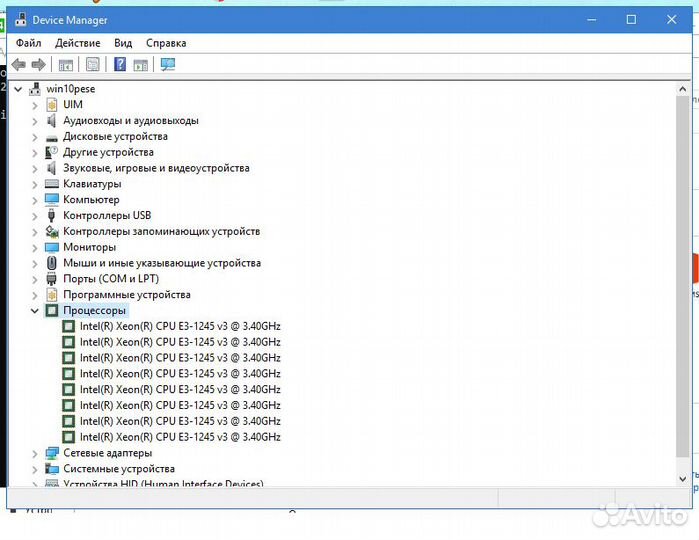Image resolution: width=699 pixels, height=540 pixels.
Task: Click the keyboard icon for Клавиатуры
Action: (52, 184)
